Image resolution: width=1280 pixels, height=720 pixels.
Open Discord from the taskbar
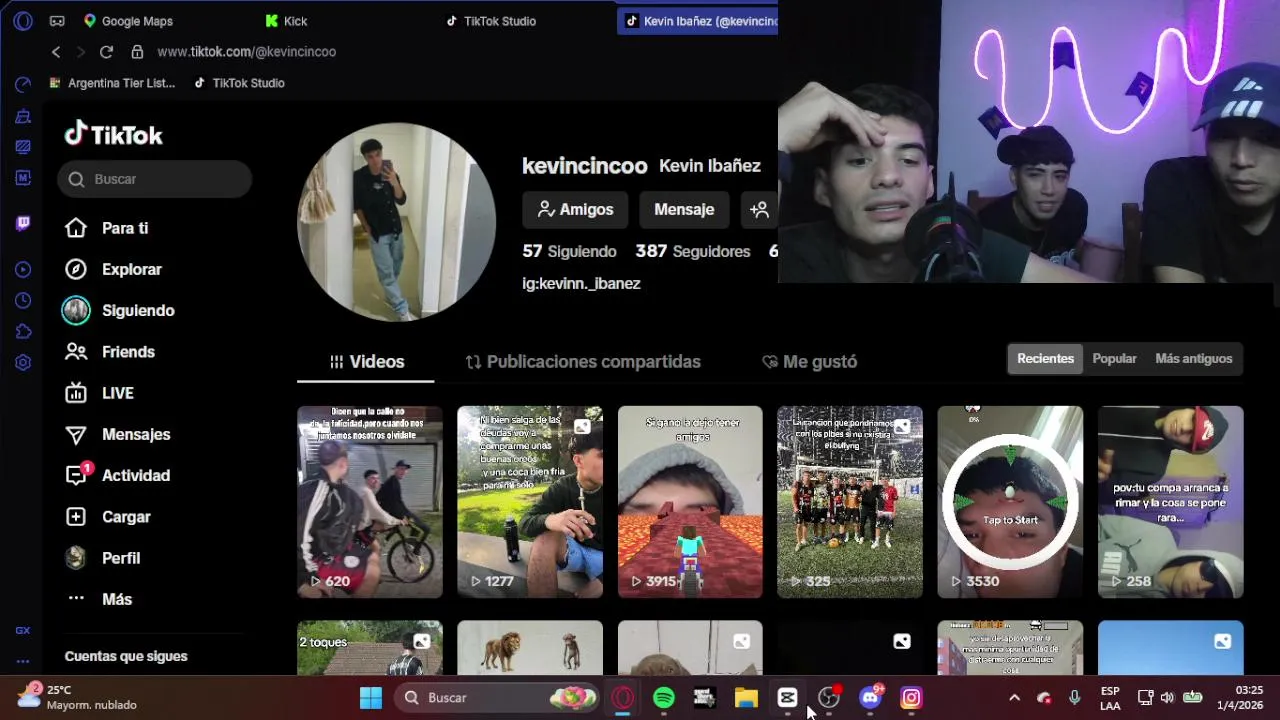870,698
